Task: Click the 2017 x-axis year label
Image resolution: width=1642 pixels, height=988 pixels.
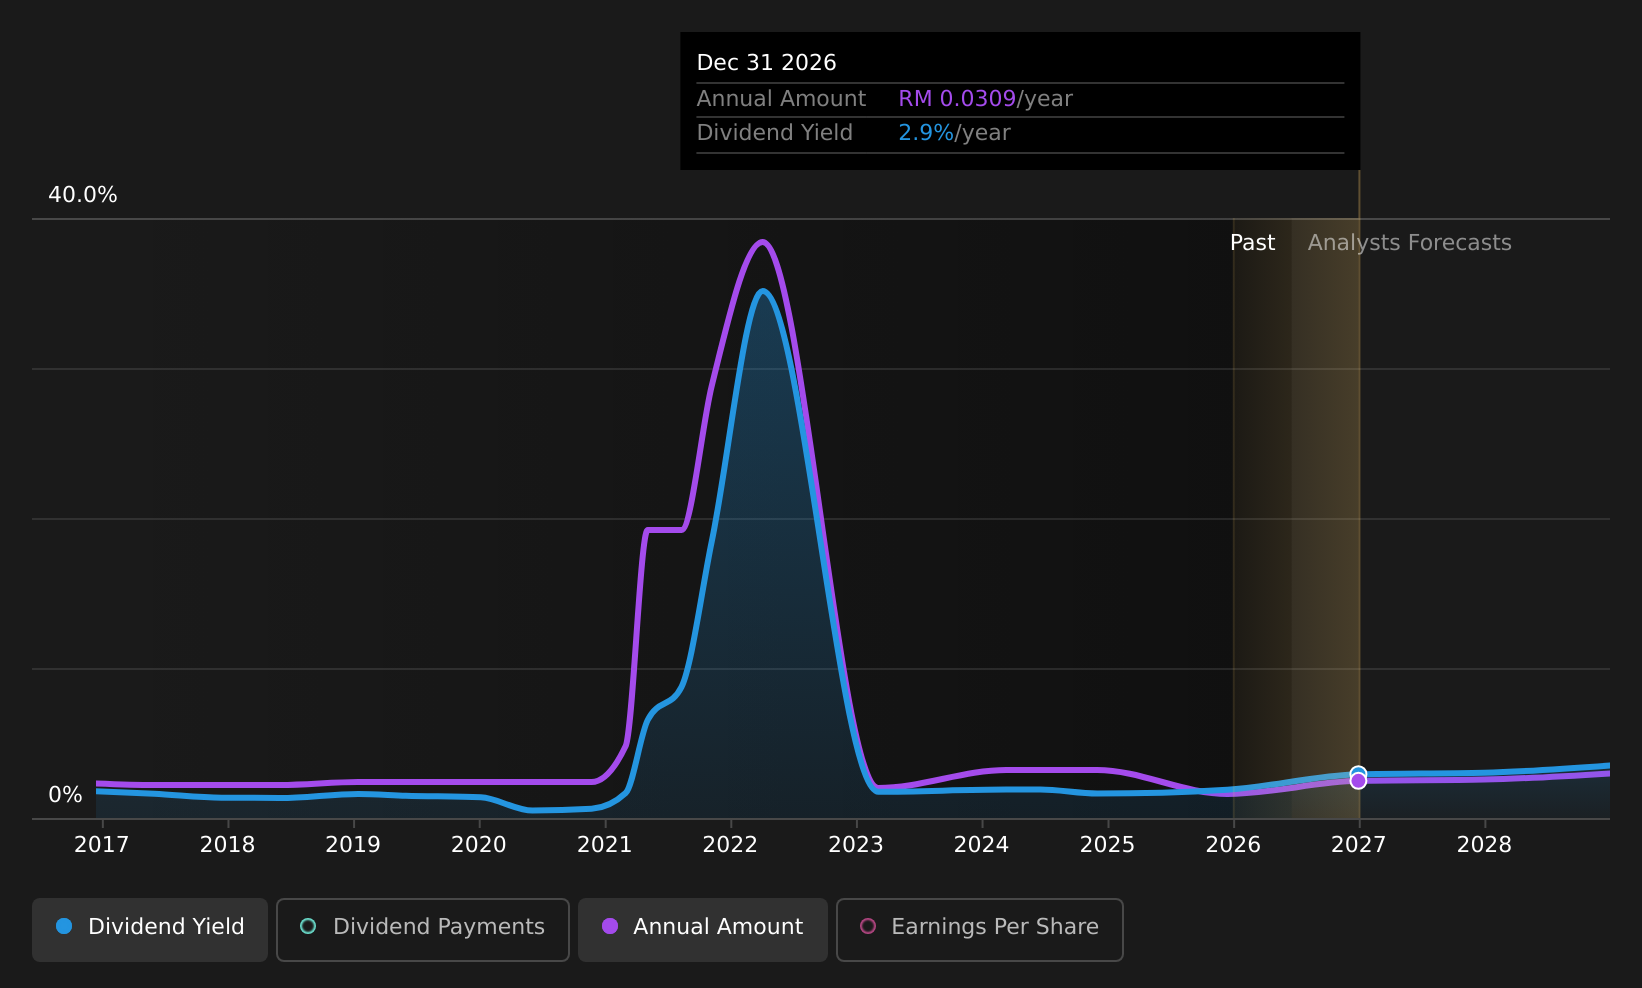Action: click(102, 845)
